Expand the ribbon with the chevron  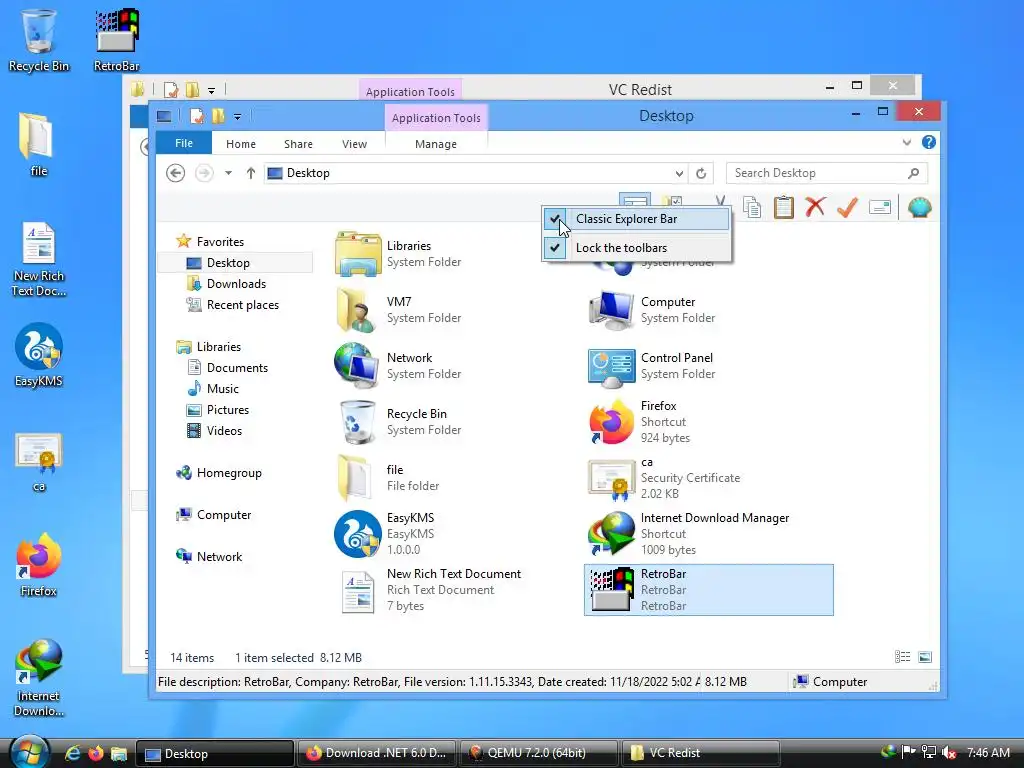pyautogui.click(x=906, y=142)
